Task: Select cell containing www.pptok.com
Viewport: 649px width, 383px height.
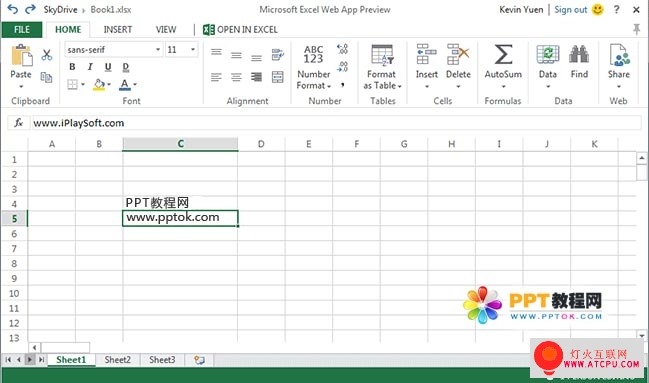Action: [180, 218]
